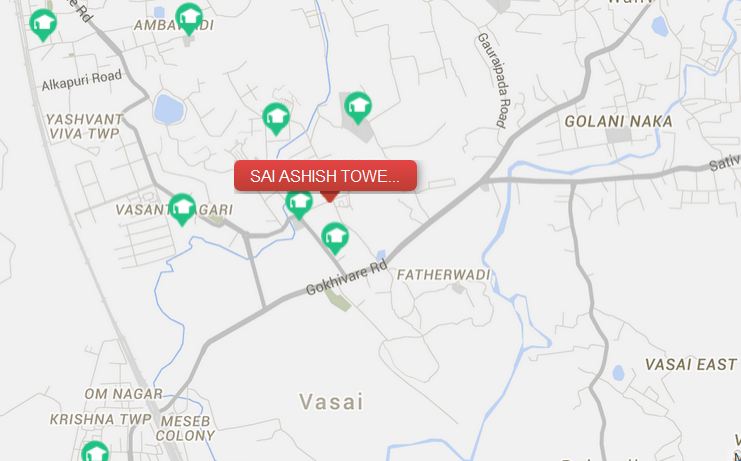
Task: Click the Alkapuri Road label
Action: 81,81
